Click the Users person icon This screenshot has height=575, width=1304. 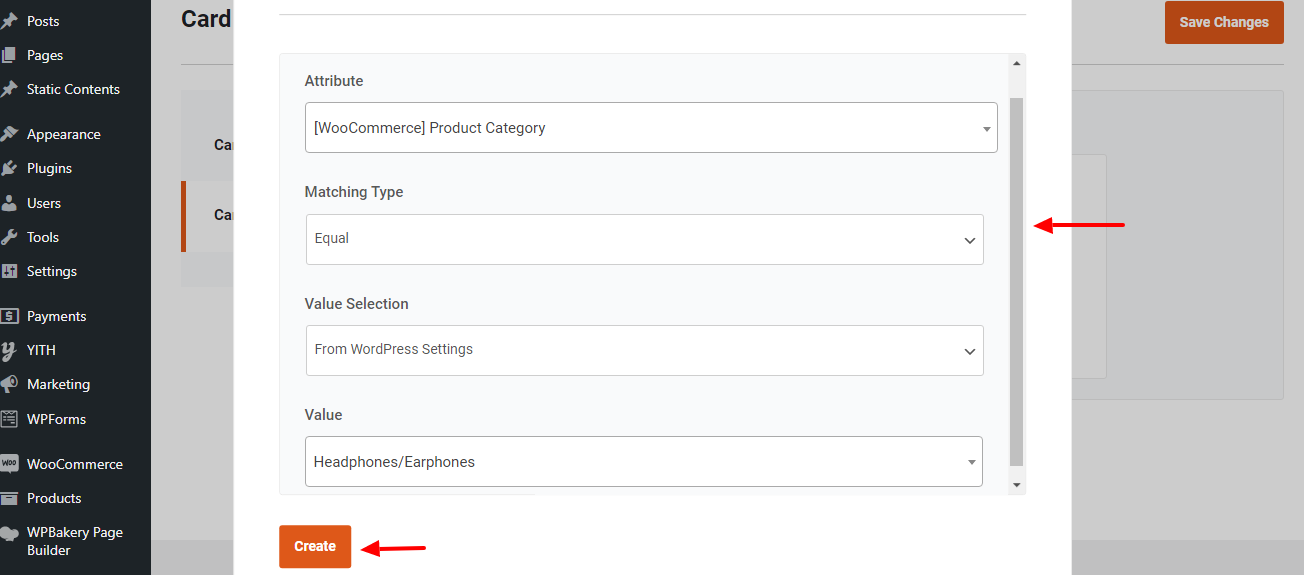[x=10, y=203]
